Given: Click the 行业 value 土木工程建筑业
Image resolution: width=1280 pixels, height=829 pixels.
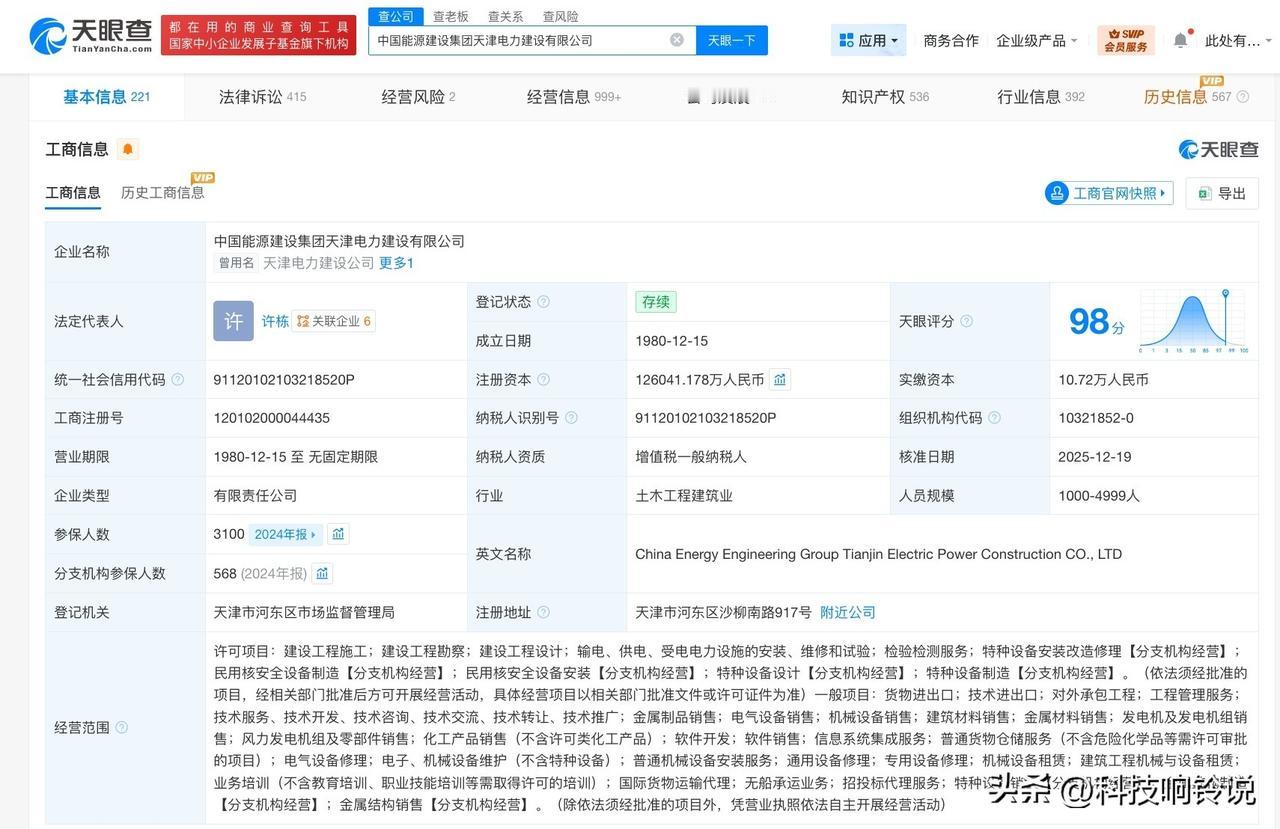Looking at the screenshot, I should click(x=684, y=496).
